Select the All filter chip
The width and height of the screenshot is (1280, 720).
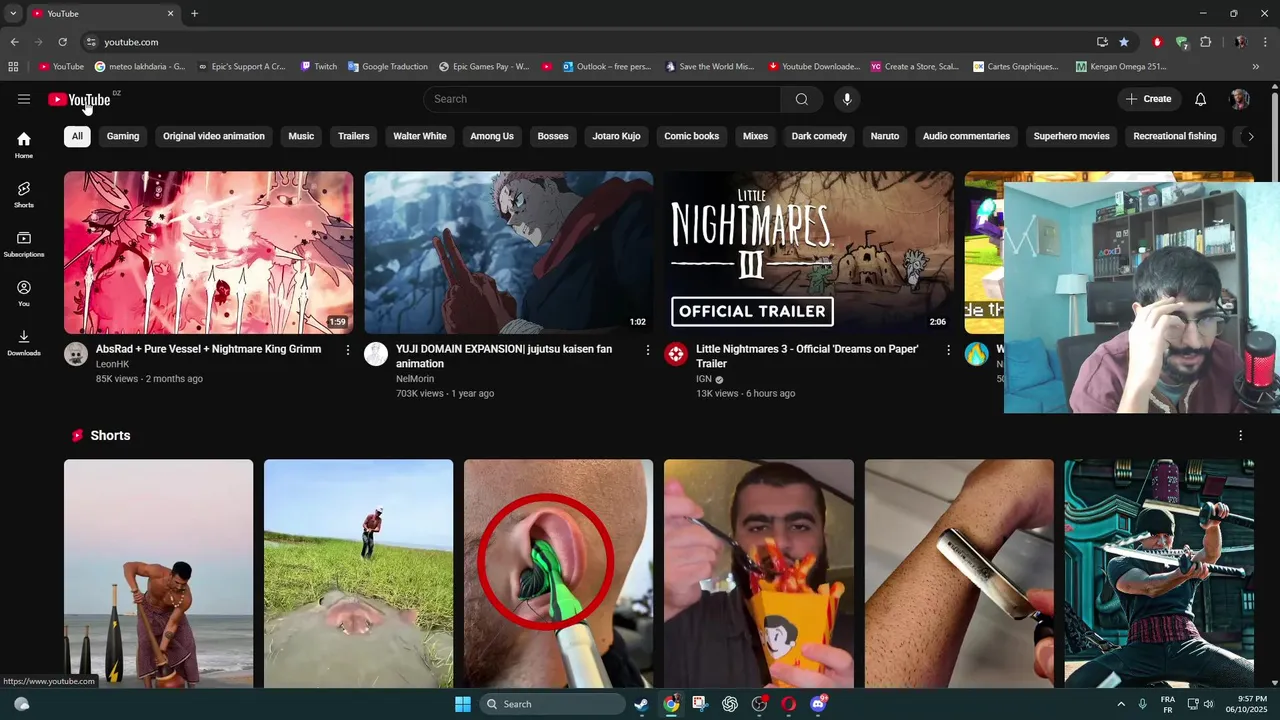tap(77, 136)
